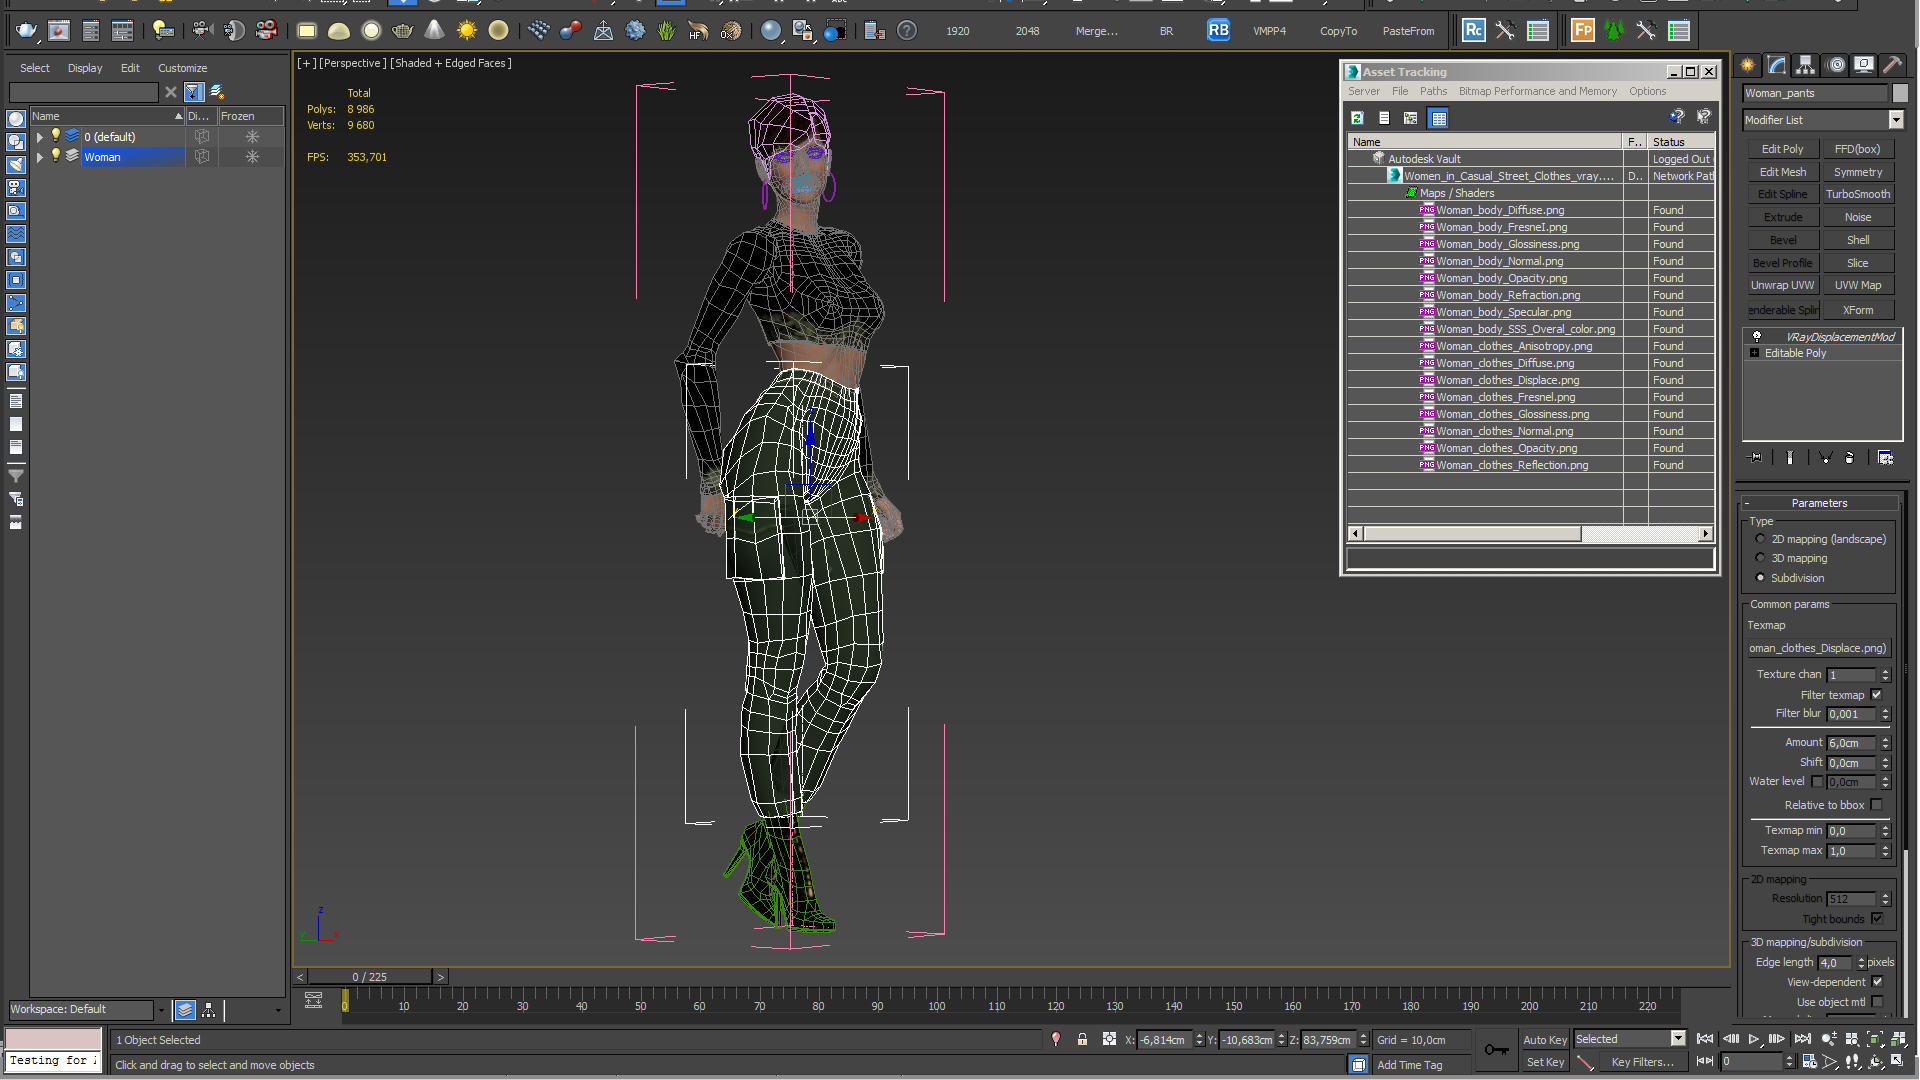Click the teapot Render Setup icon
The image size is (1920, 1080).
click(x=26, y=31)
